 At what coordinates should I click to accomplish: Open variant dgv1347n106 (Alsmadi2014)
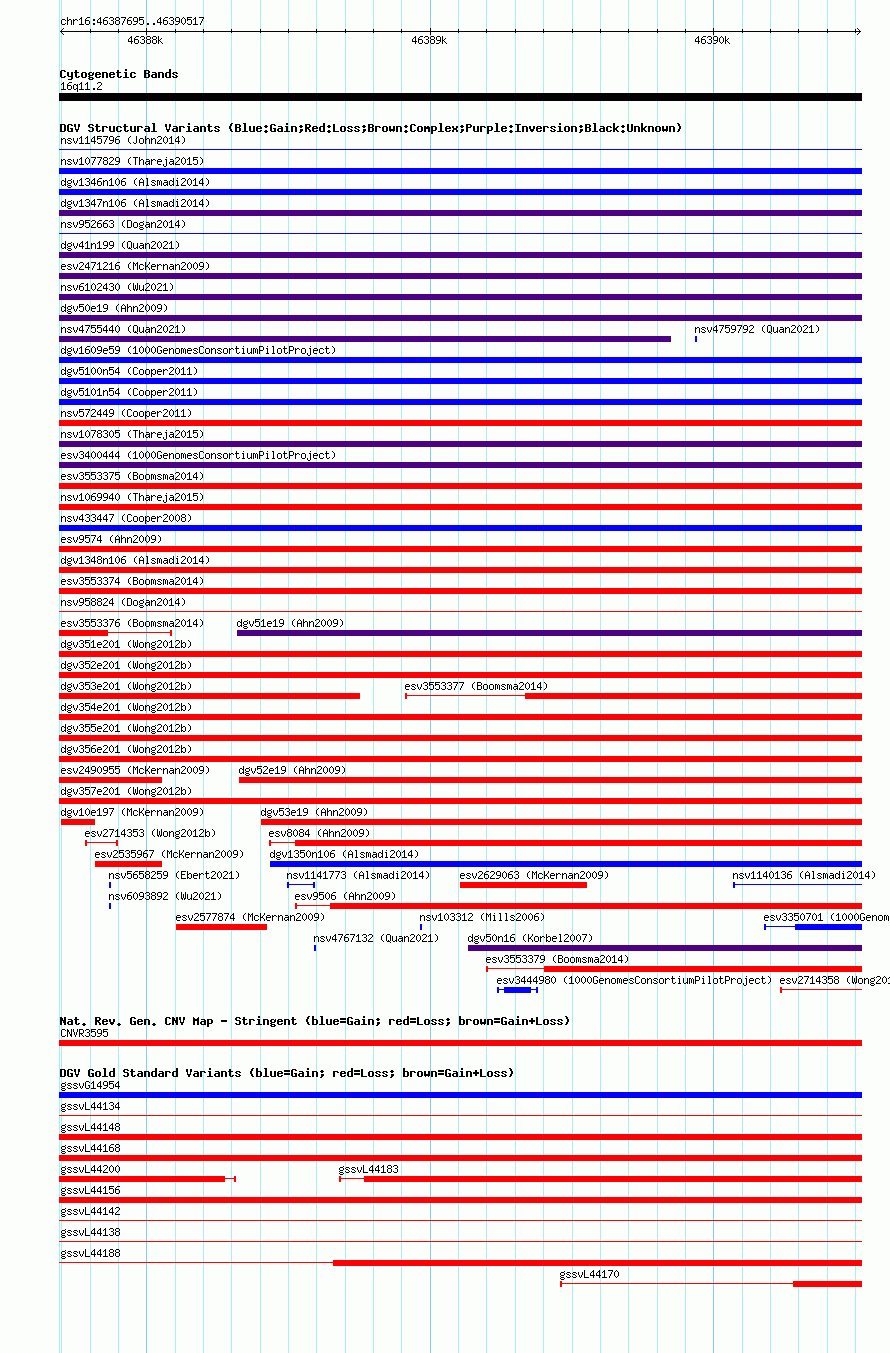coord(135,203)
